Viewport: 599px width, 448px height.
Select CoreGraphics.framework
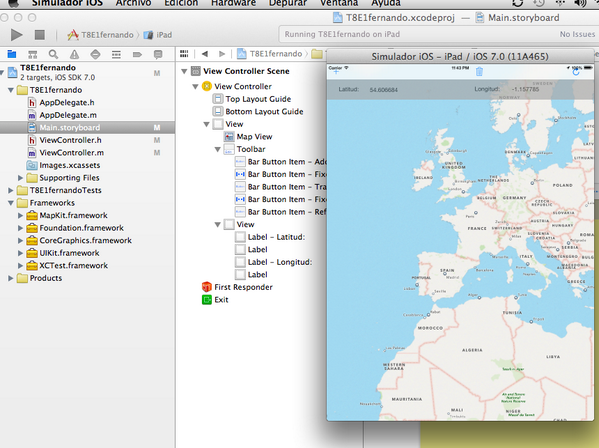tap(86, 241)
